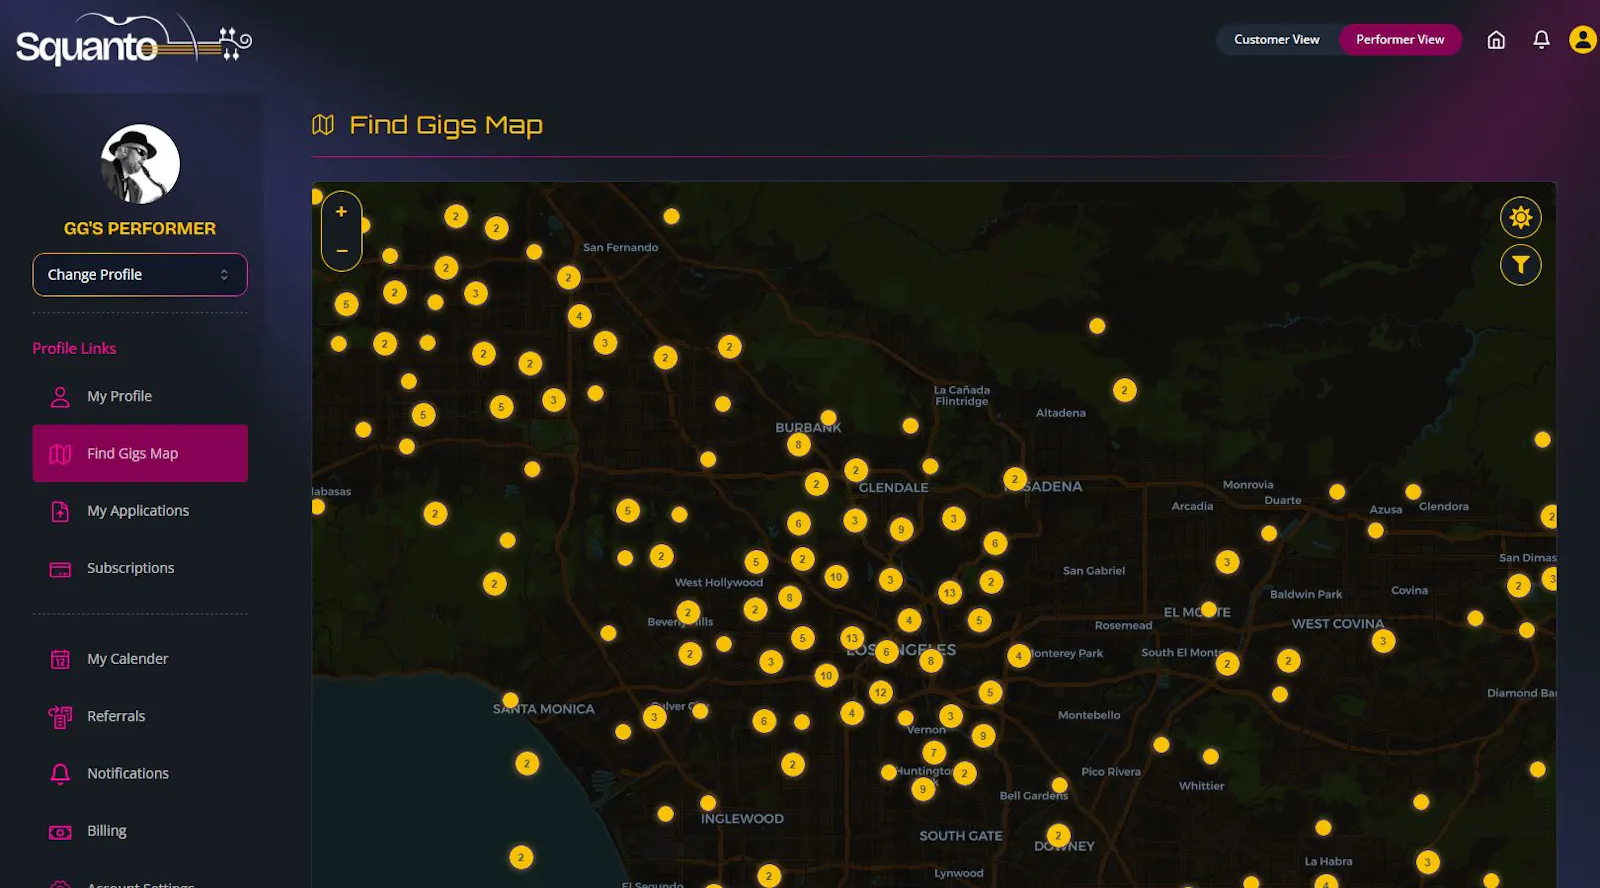The height and width of the screenshot is (888, 1600).
Task: Click the performer profile photo
Action: click(x=140, y=164)
